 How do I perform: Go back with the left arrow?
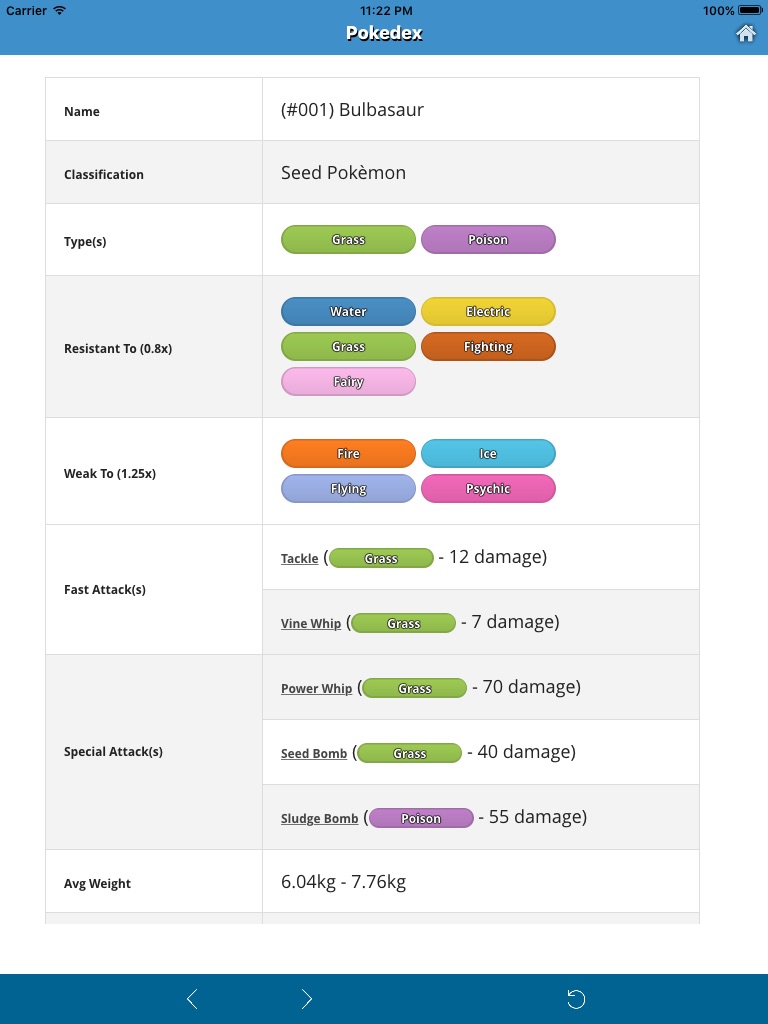coord(192,999)
